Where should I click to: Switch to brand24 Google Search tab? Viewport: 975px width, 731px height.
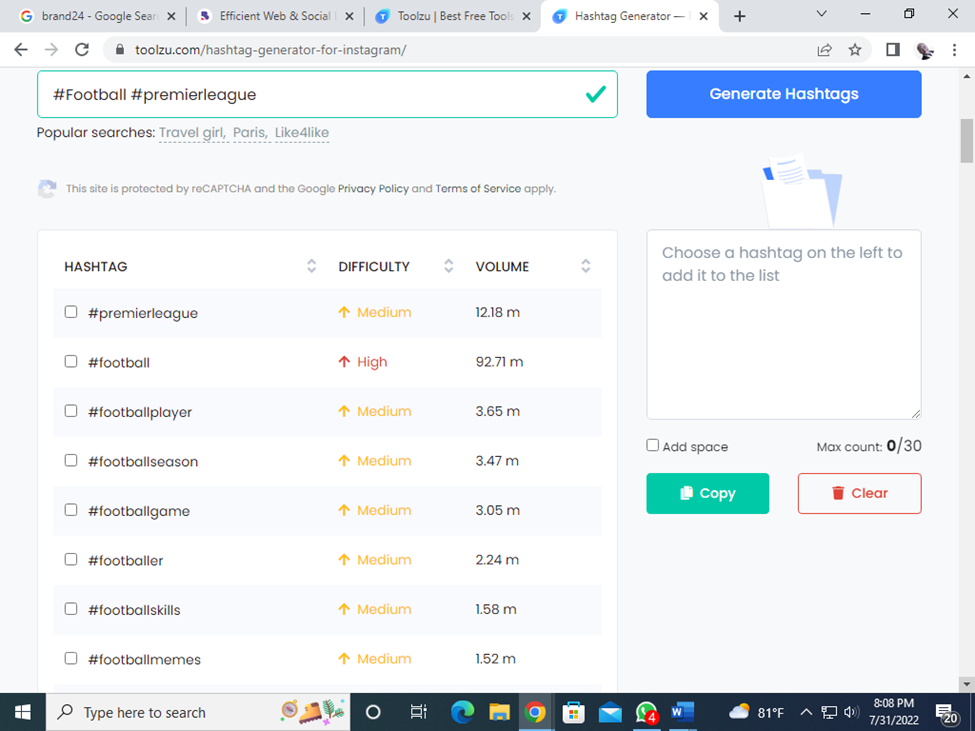pos(98,16)
